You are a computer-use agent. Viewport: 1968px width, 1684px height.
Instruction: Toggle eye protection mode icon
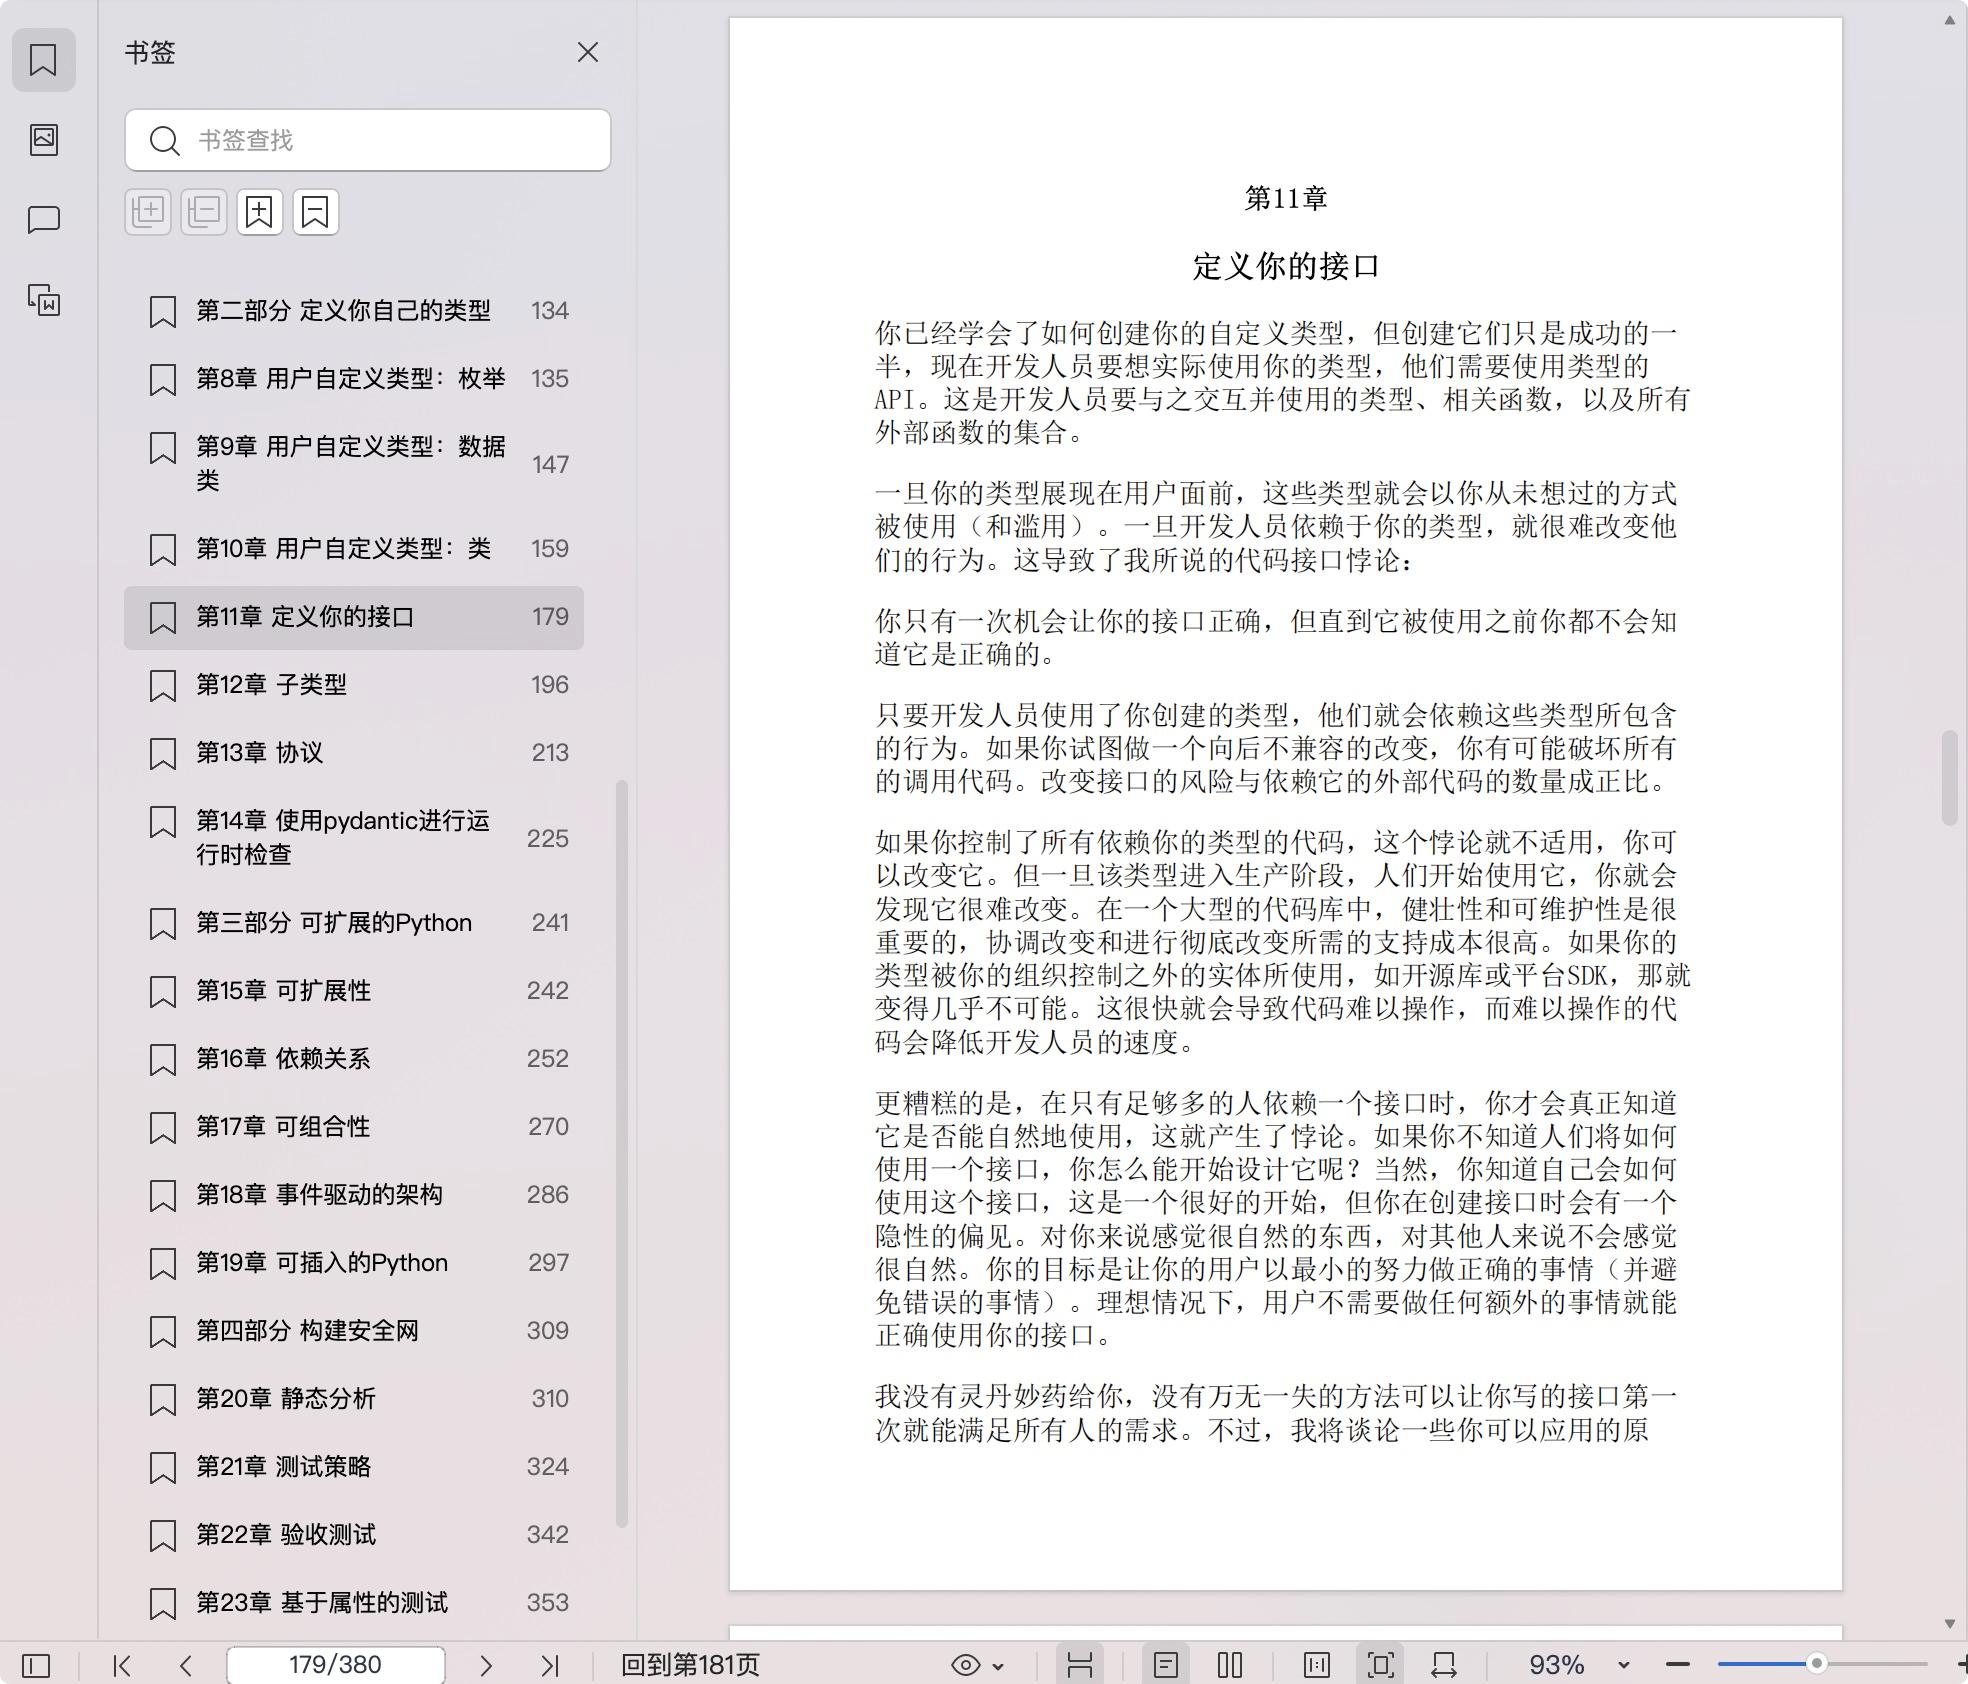(x=965, y=1665)
